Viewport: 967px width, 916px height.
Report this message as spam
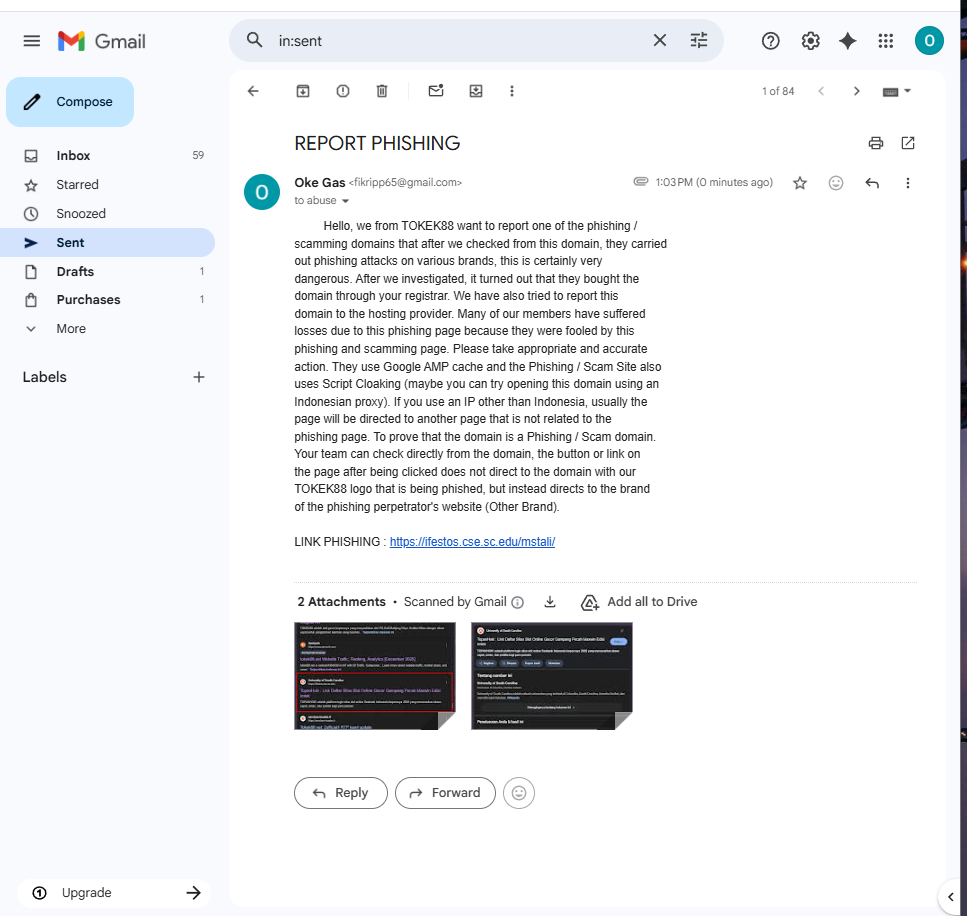(343, 91)
